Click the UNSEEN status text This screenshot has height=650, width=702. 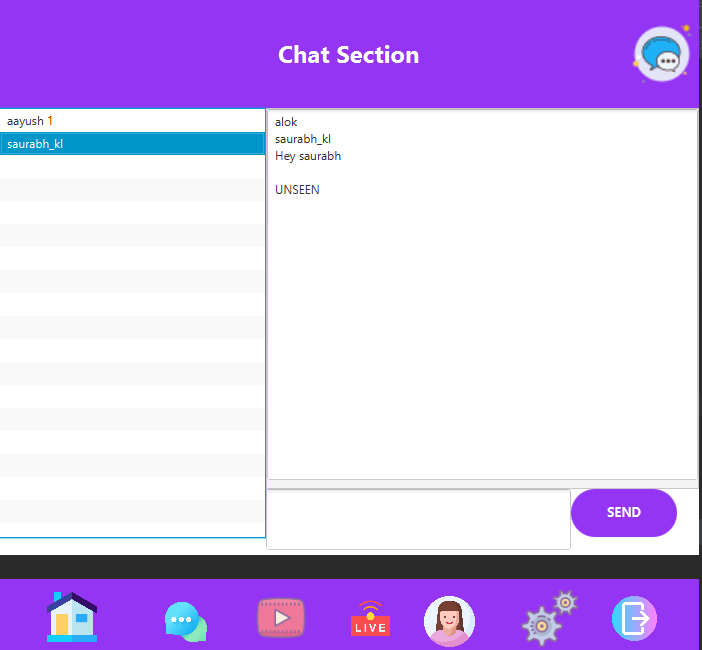(297, 190)
